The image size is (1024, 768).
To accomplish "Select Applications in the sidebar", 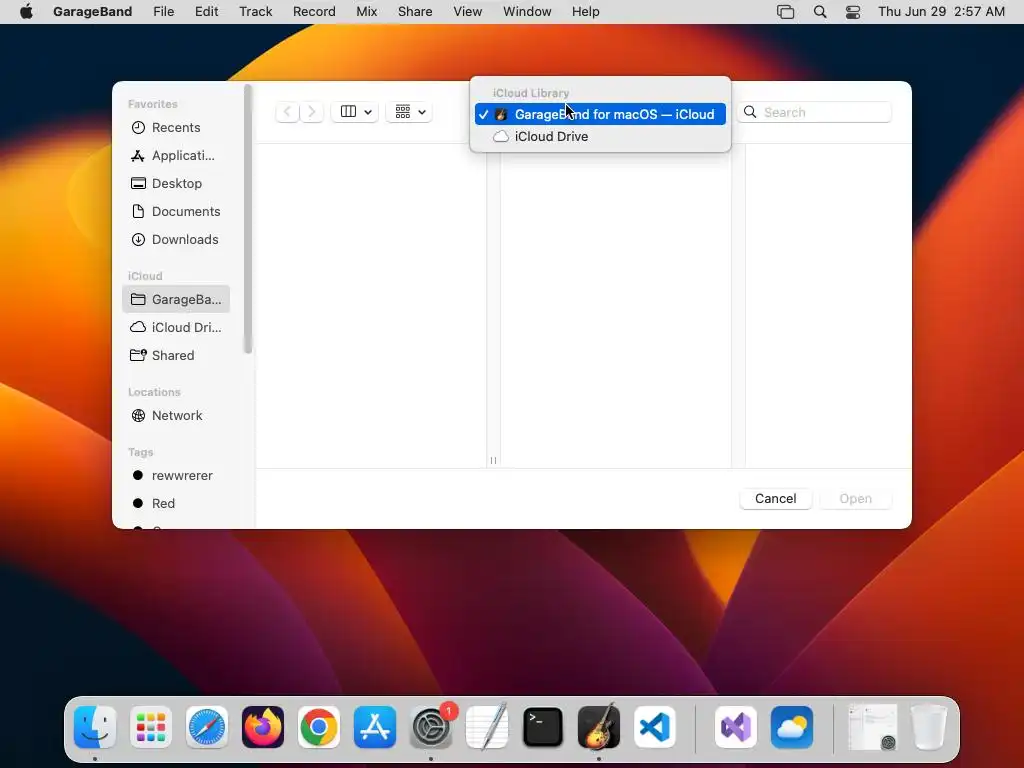I will coord(176,155).
